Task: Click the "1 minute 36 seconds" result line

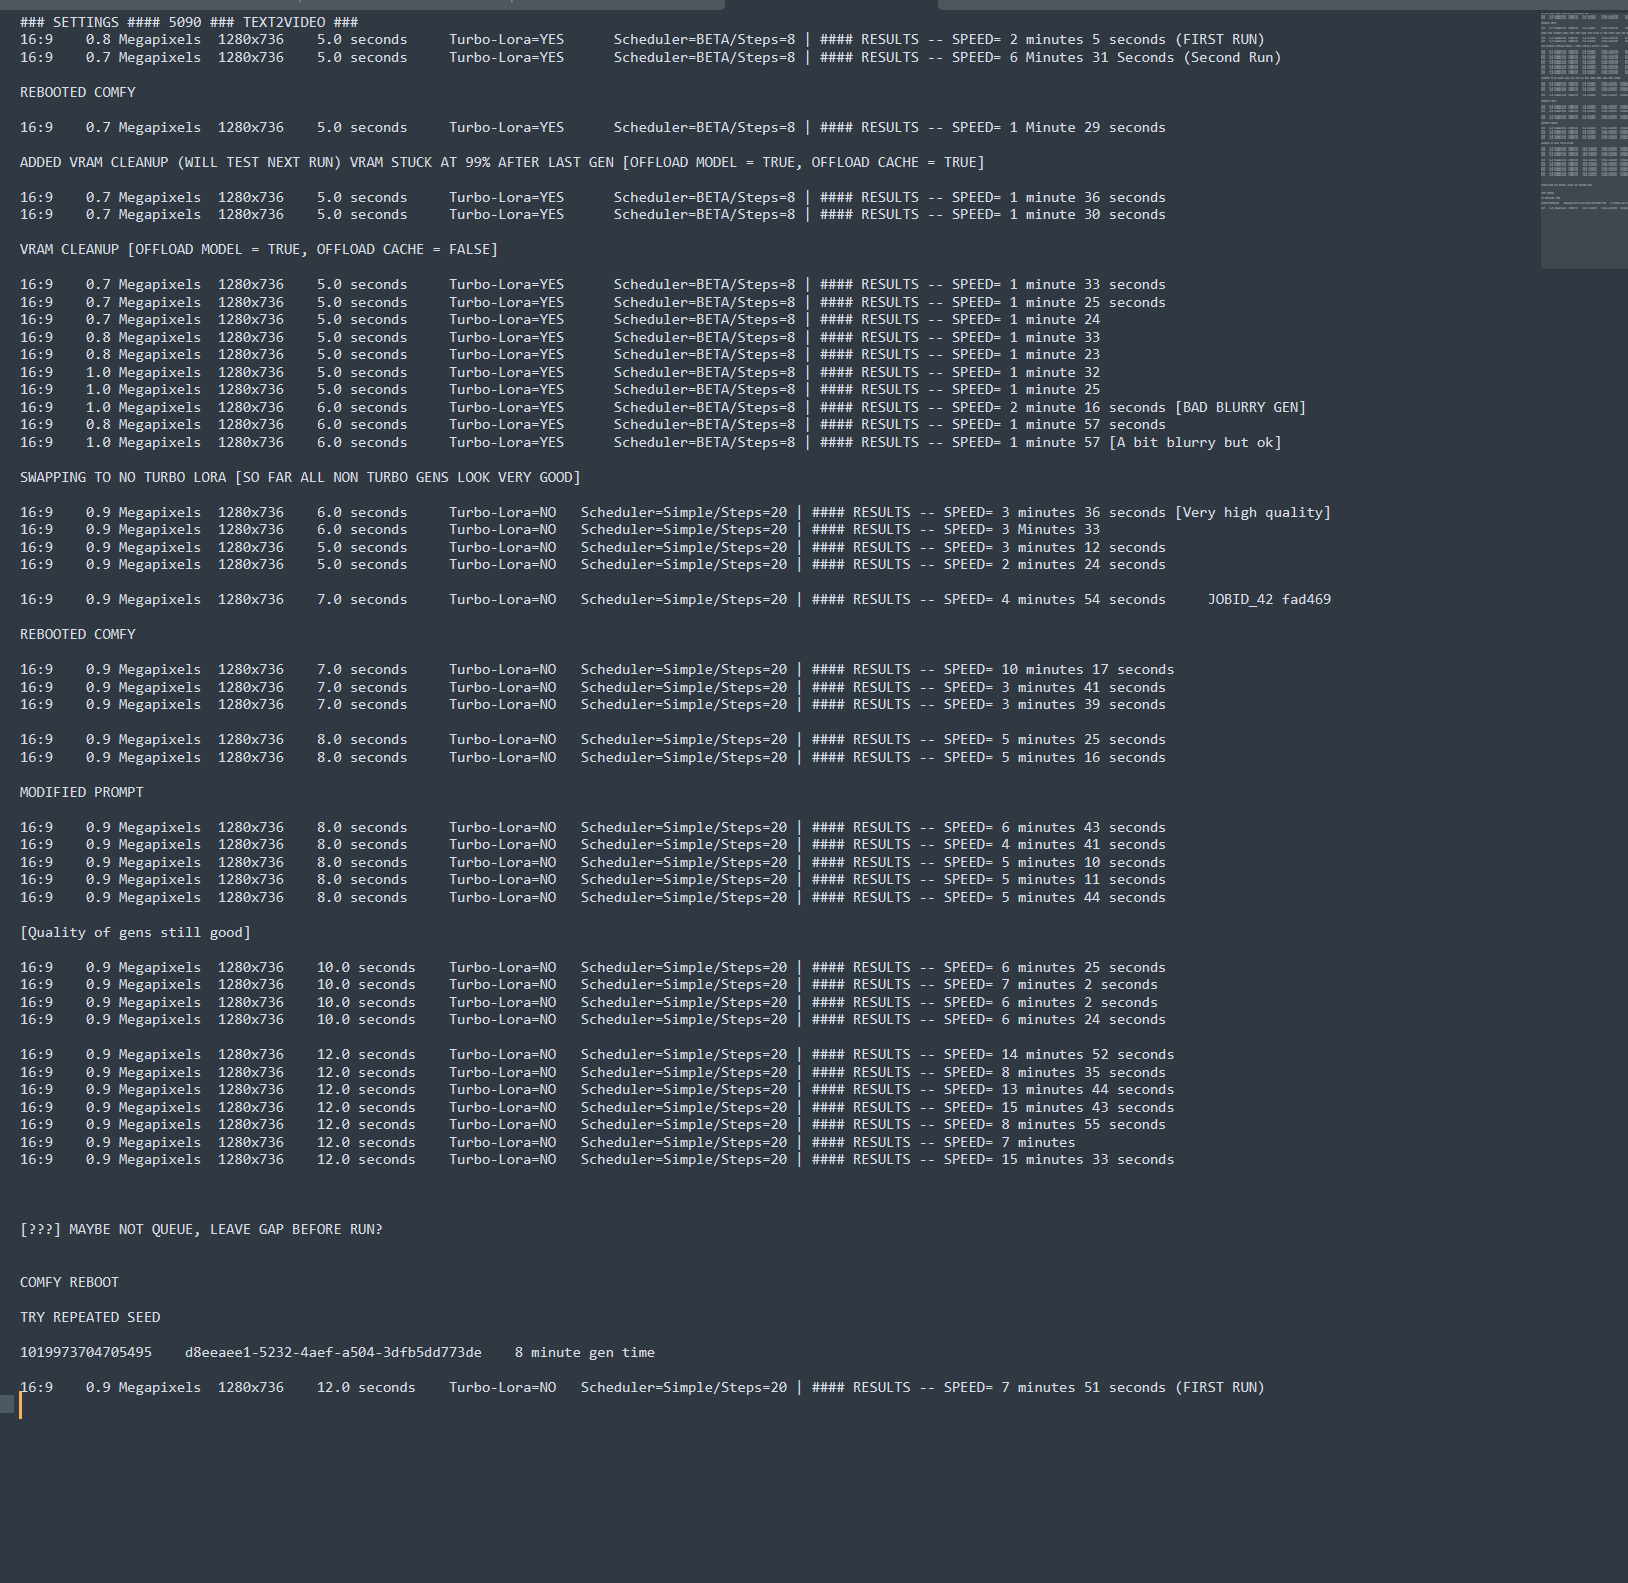Action: (1087, 198)
